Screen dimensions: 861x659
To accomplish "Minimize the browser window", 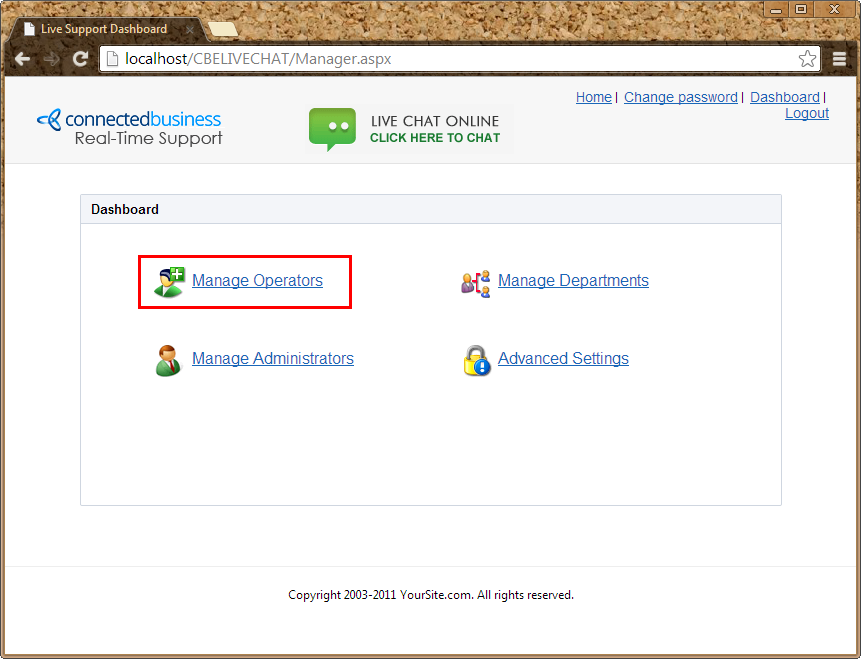I will pos(776,9).
